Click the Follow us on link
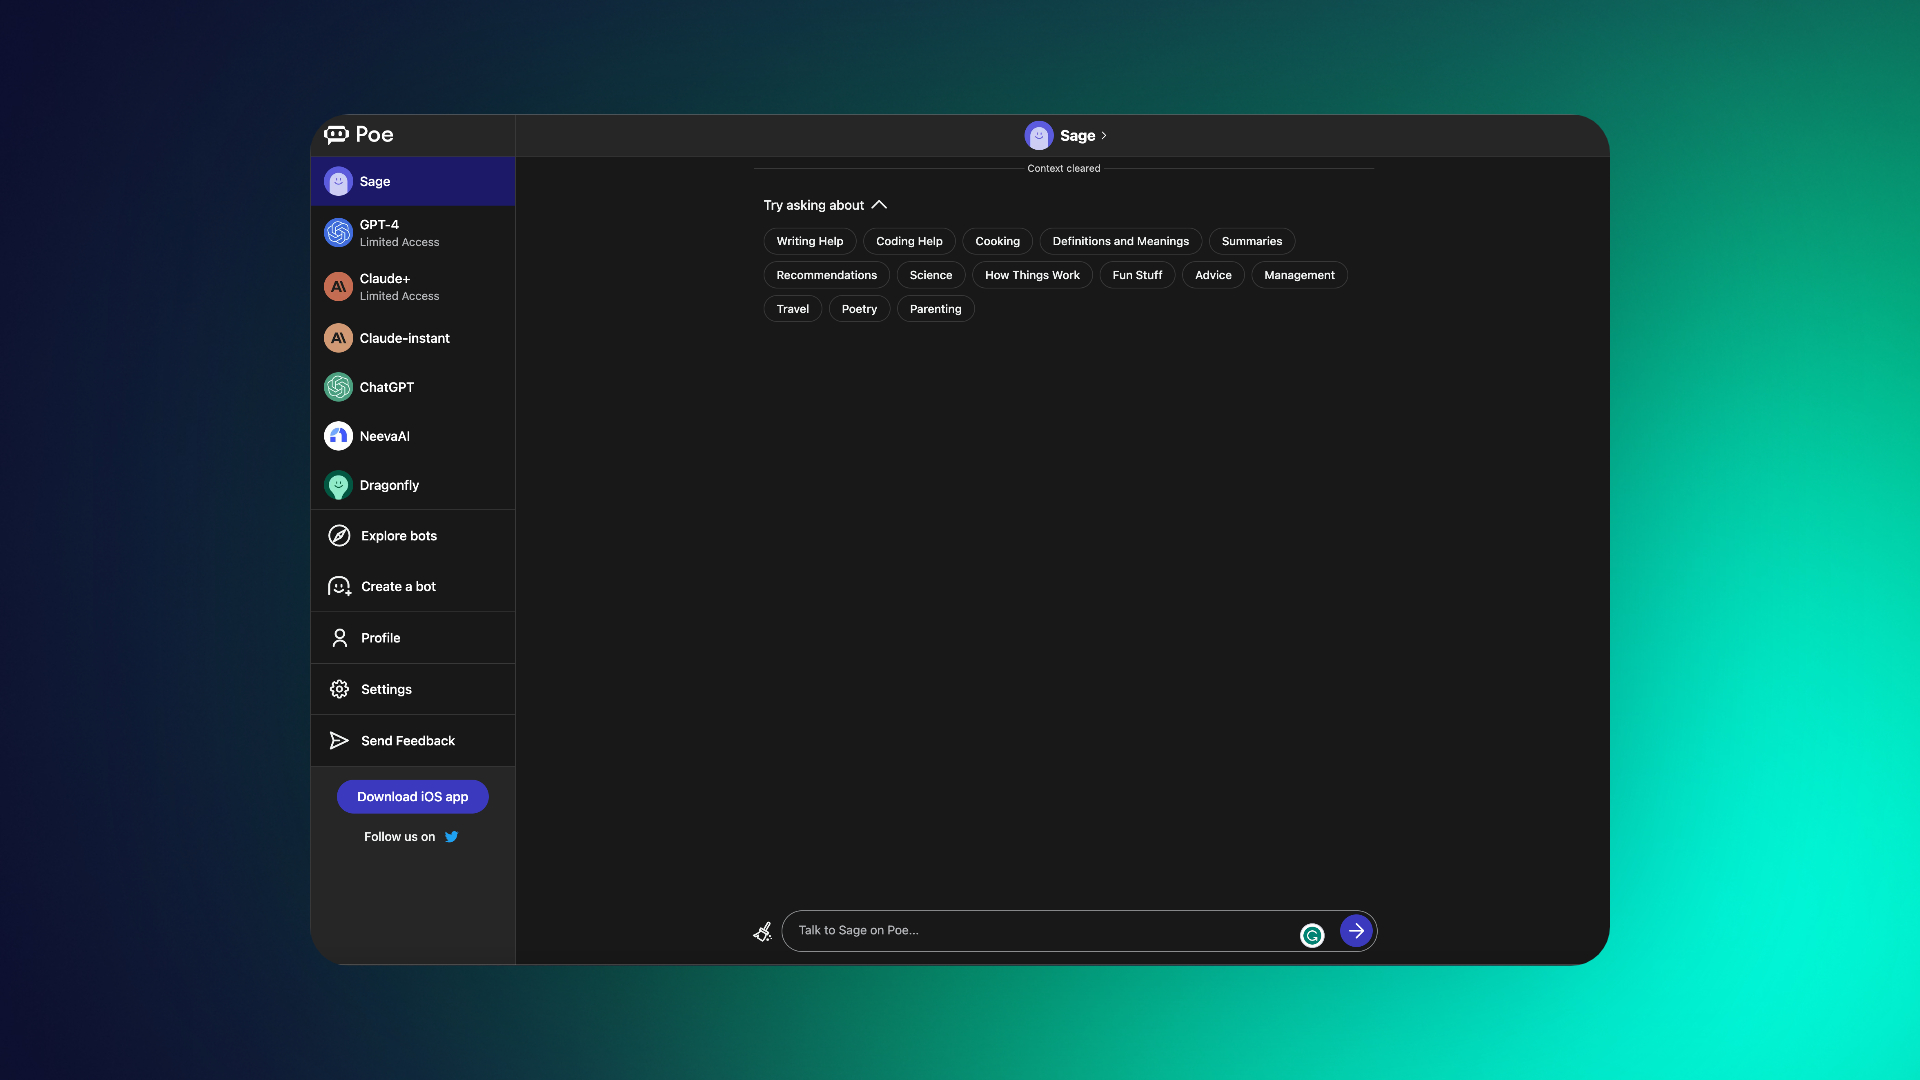The image size is (1920, 1080). pos(411,837)
